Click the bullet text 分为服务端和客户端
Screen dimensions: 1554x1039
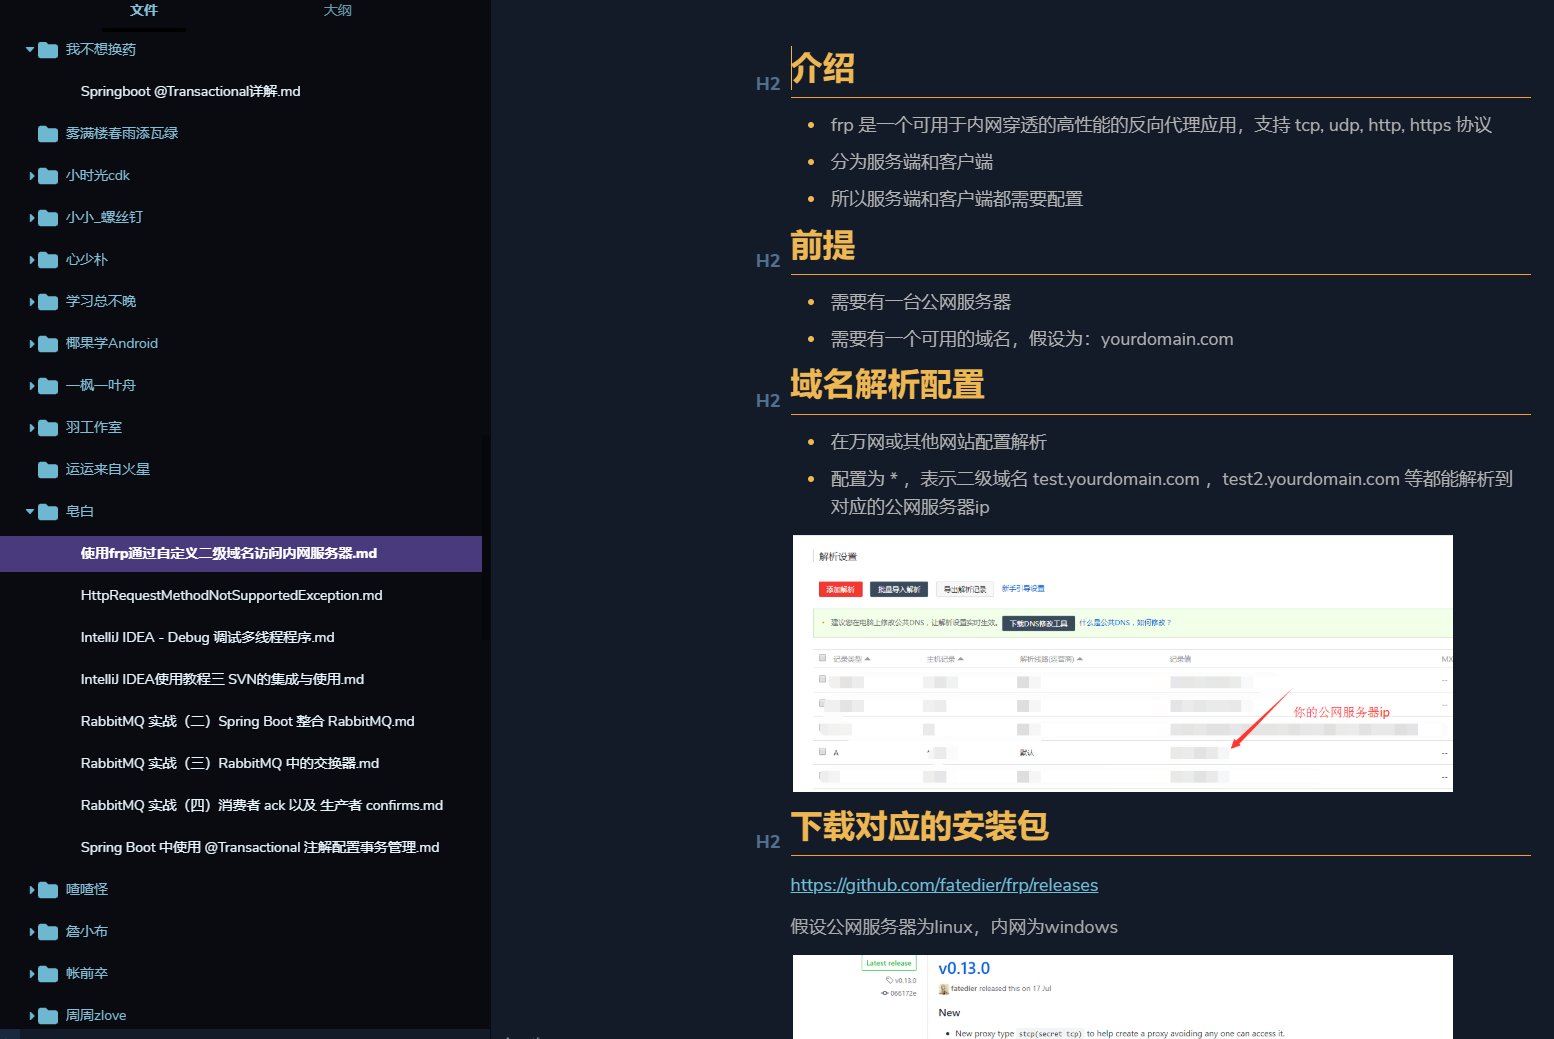(x=912, y=162)
